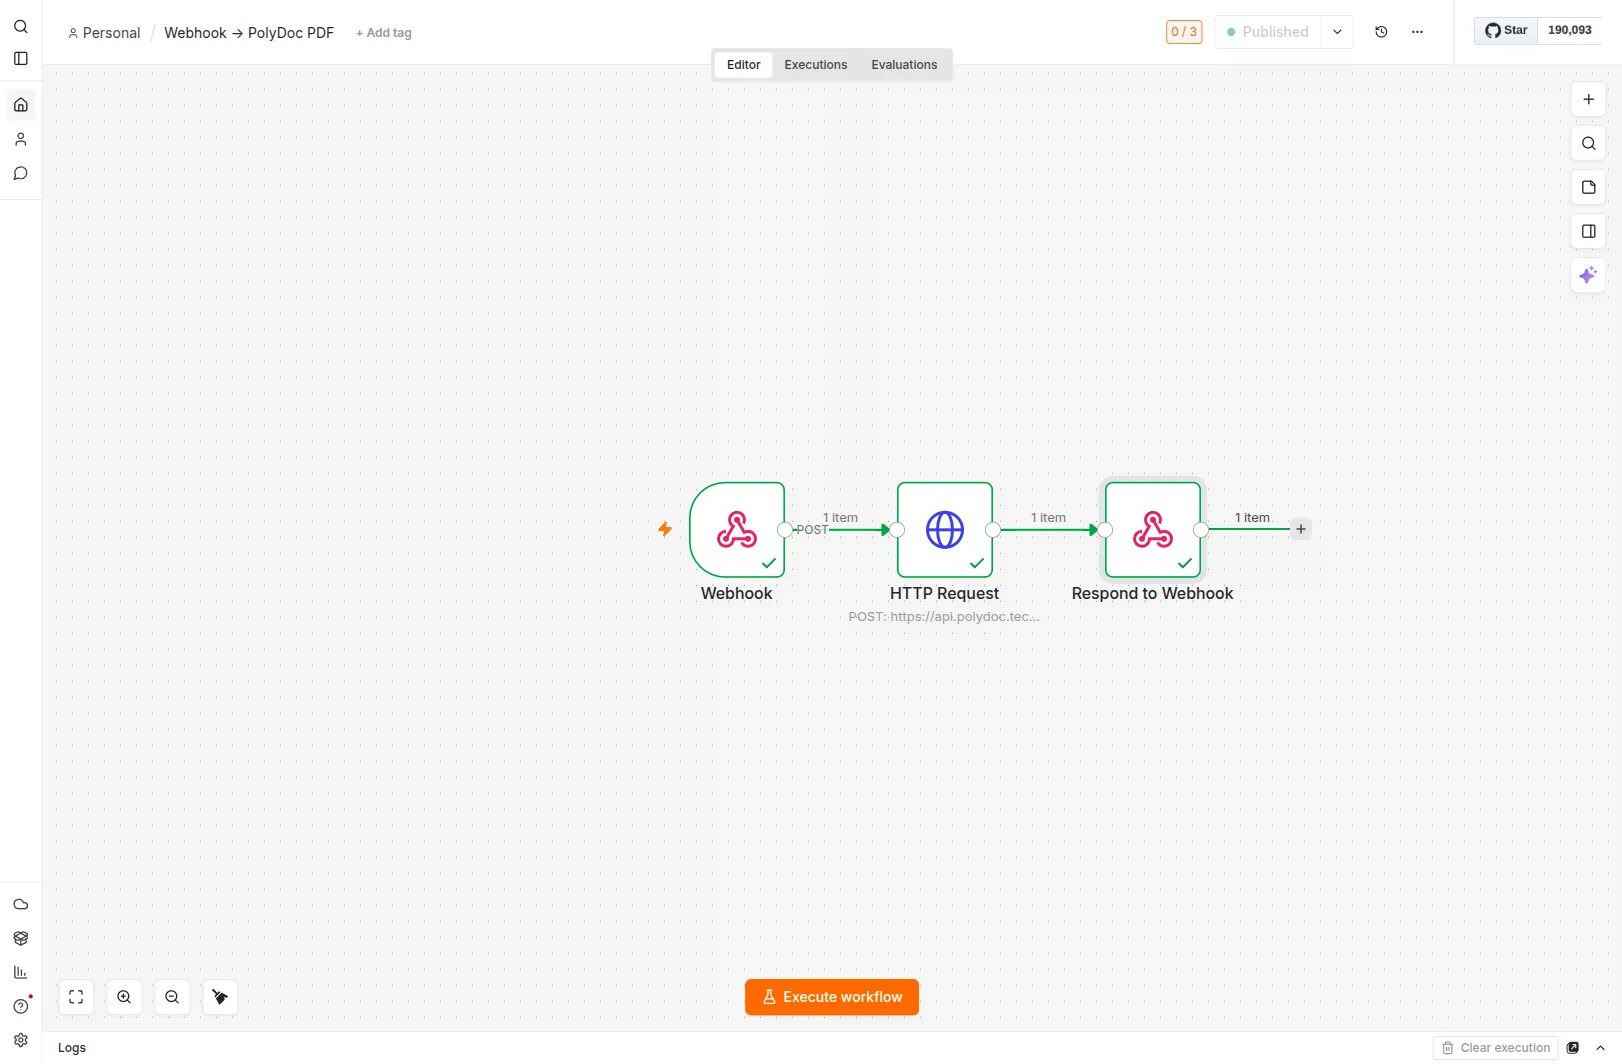Open the chat bubble icon
Screen dimensions: 1622x1064
point(20,173)
